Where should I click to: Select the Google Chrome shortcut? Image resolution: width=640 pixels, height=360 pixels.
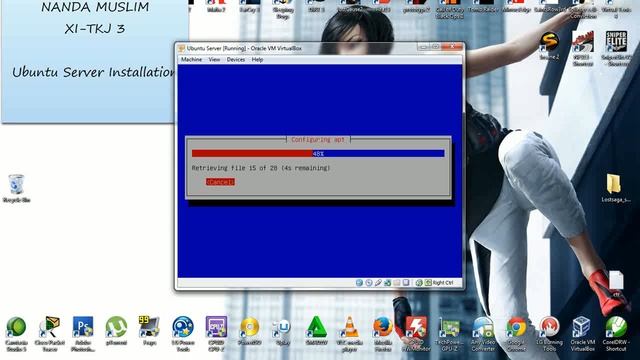click(516, 333)
